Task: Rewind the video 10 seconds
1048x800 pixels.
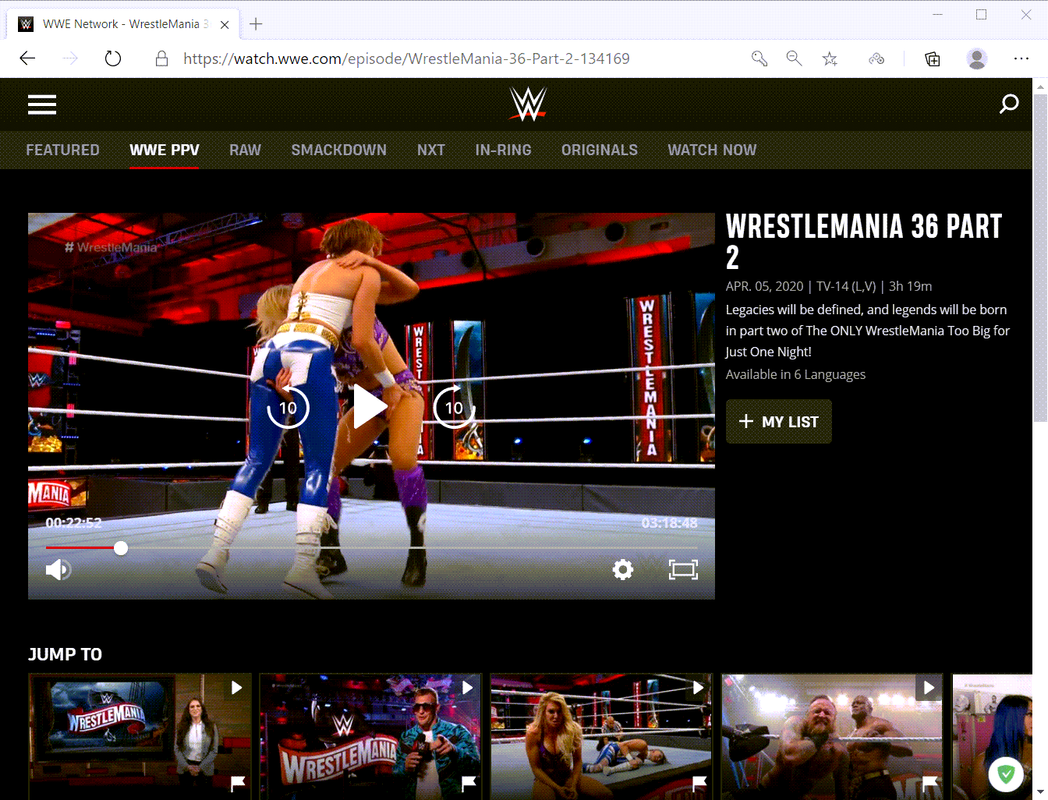Action: 287,406
